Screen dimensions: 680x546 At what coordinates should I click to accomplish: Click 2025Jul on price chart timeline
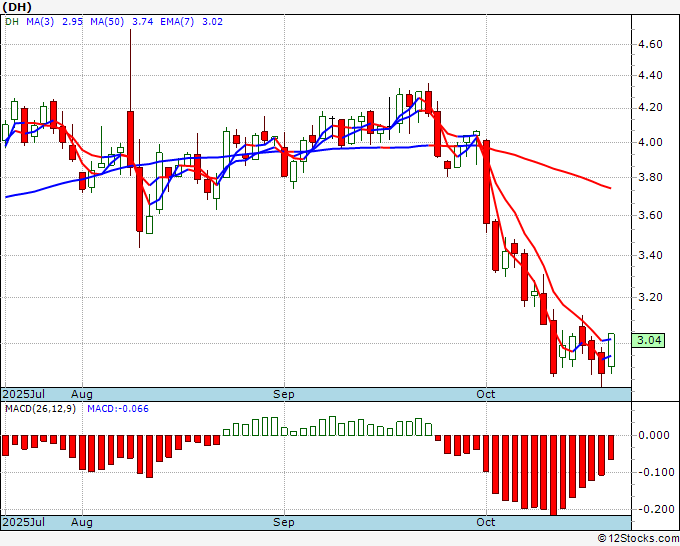tap(23, 394)
